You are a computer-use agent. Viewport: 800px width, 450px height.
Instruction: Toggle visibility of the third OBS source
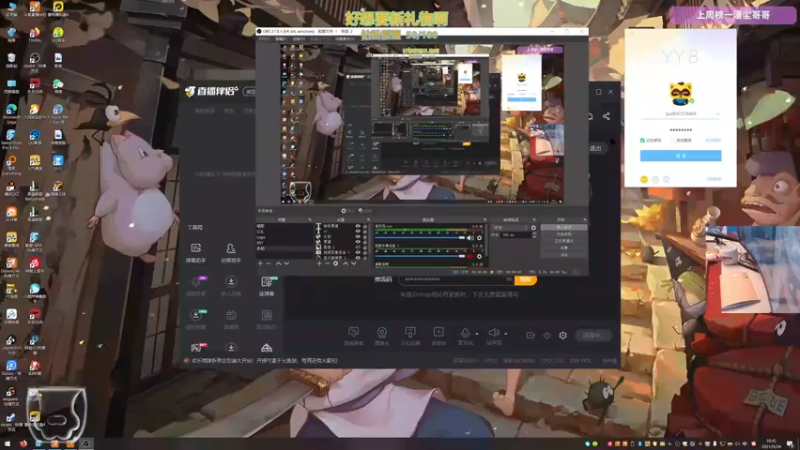[358, 236]
